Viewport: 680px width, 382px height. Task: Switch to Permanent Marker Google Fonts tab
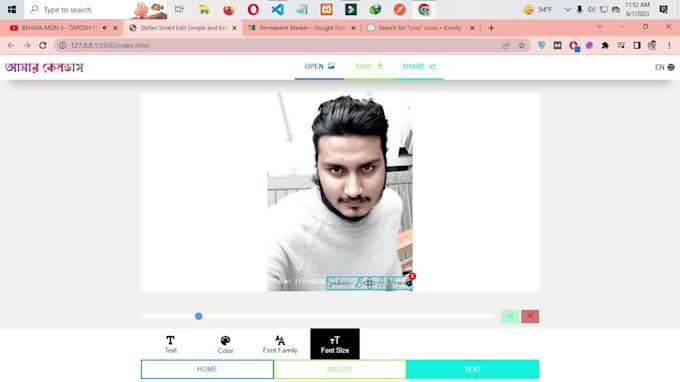[302, 28]
